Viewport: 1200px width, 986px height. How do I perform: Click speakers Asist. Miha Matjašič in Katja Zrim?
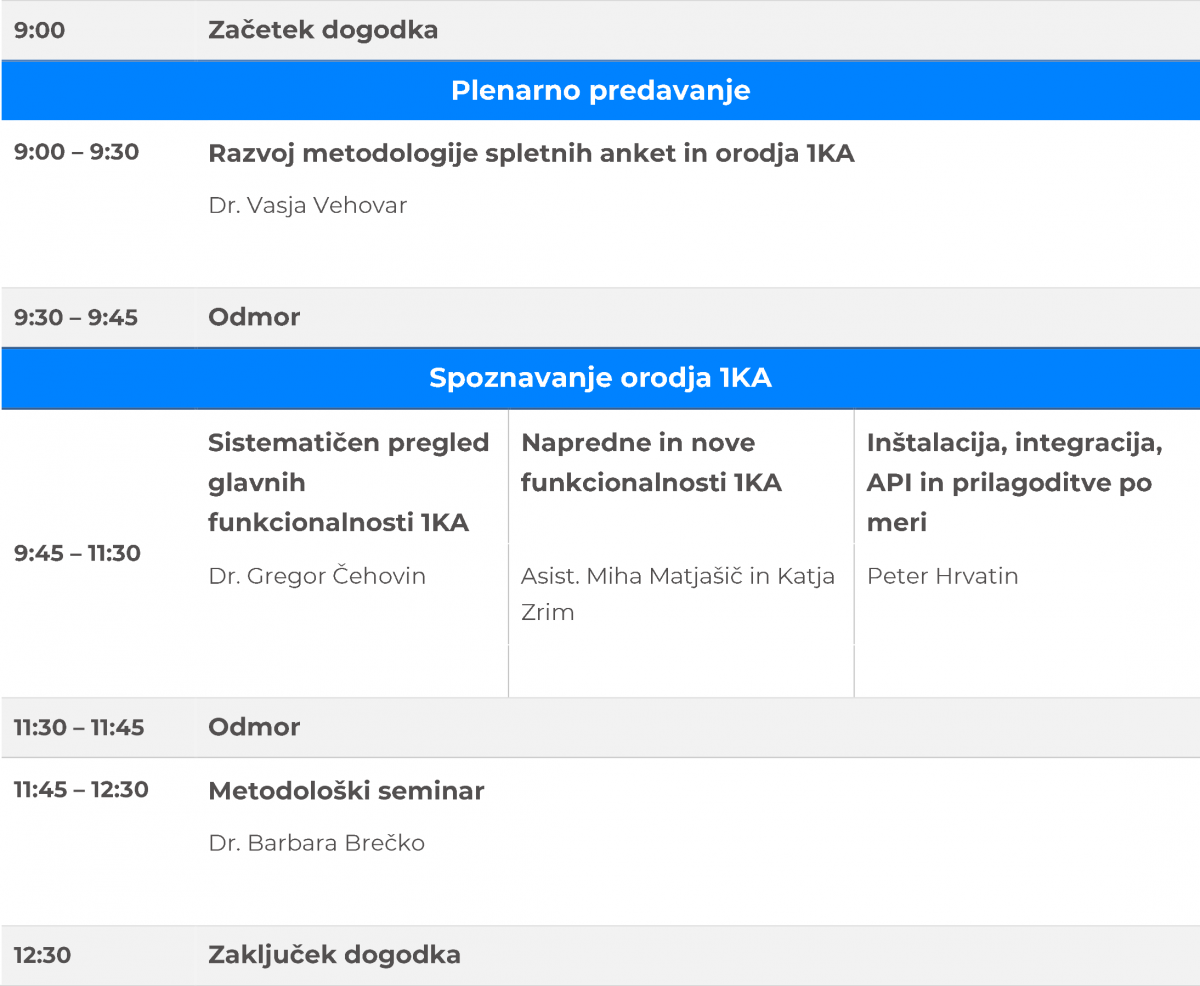click(677, 594)
